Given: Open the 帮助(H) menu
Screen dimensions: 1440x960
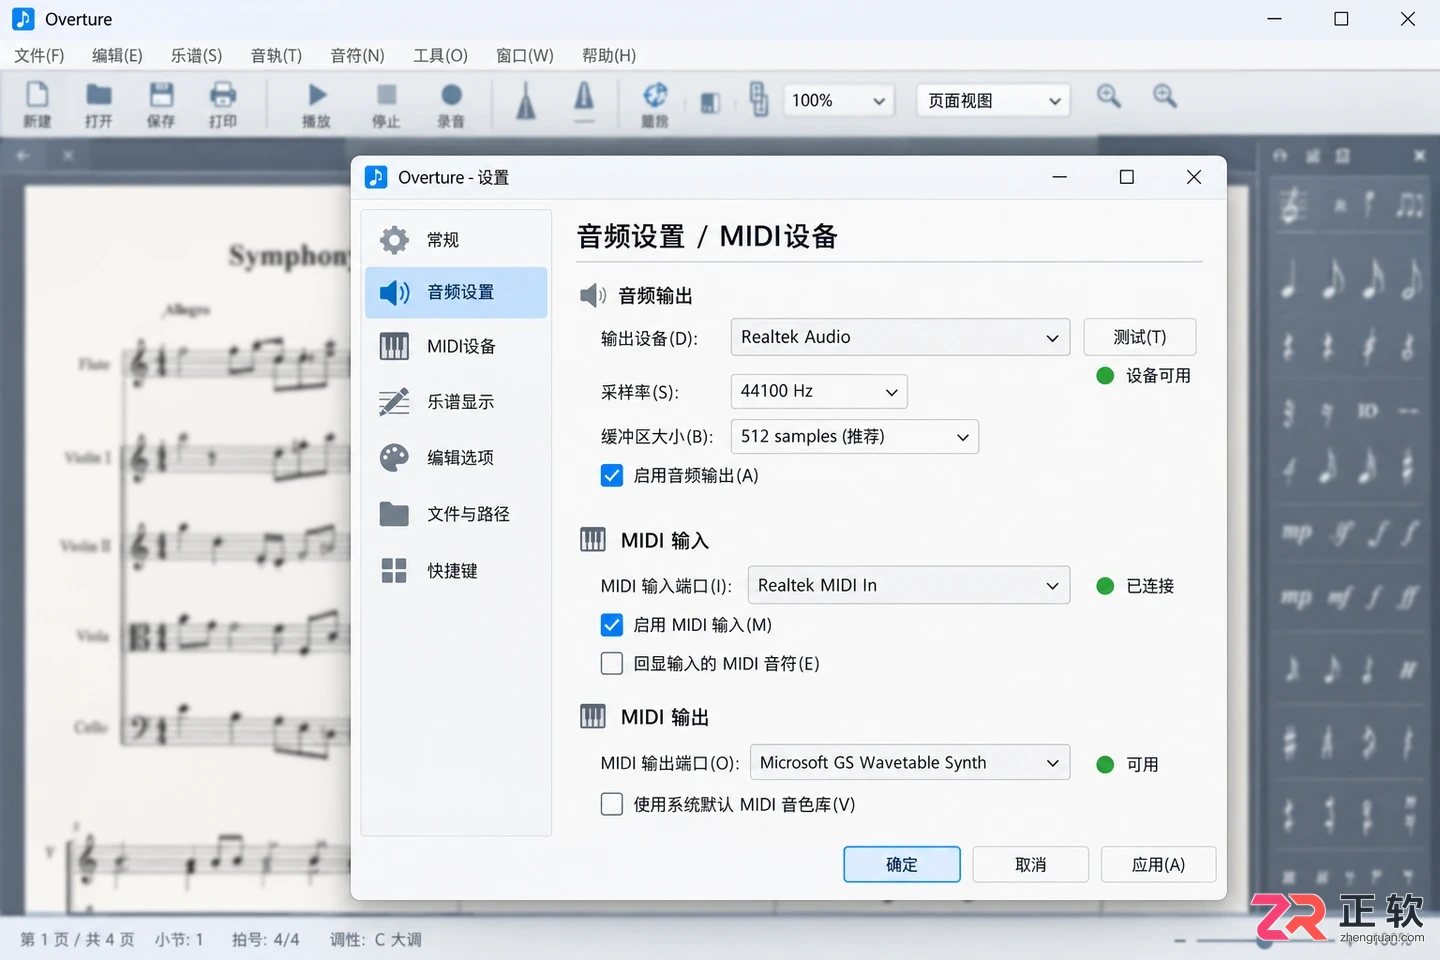Looking at the screenshot, I should (x=609, y=55).
